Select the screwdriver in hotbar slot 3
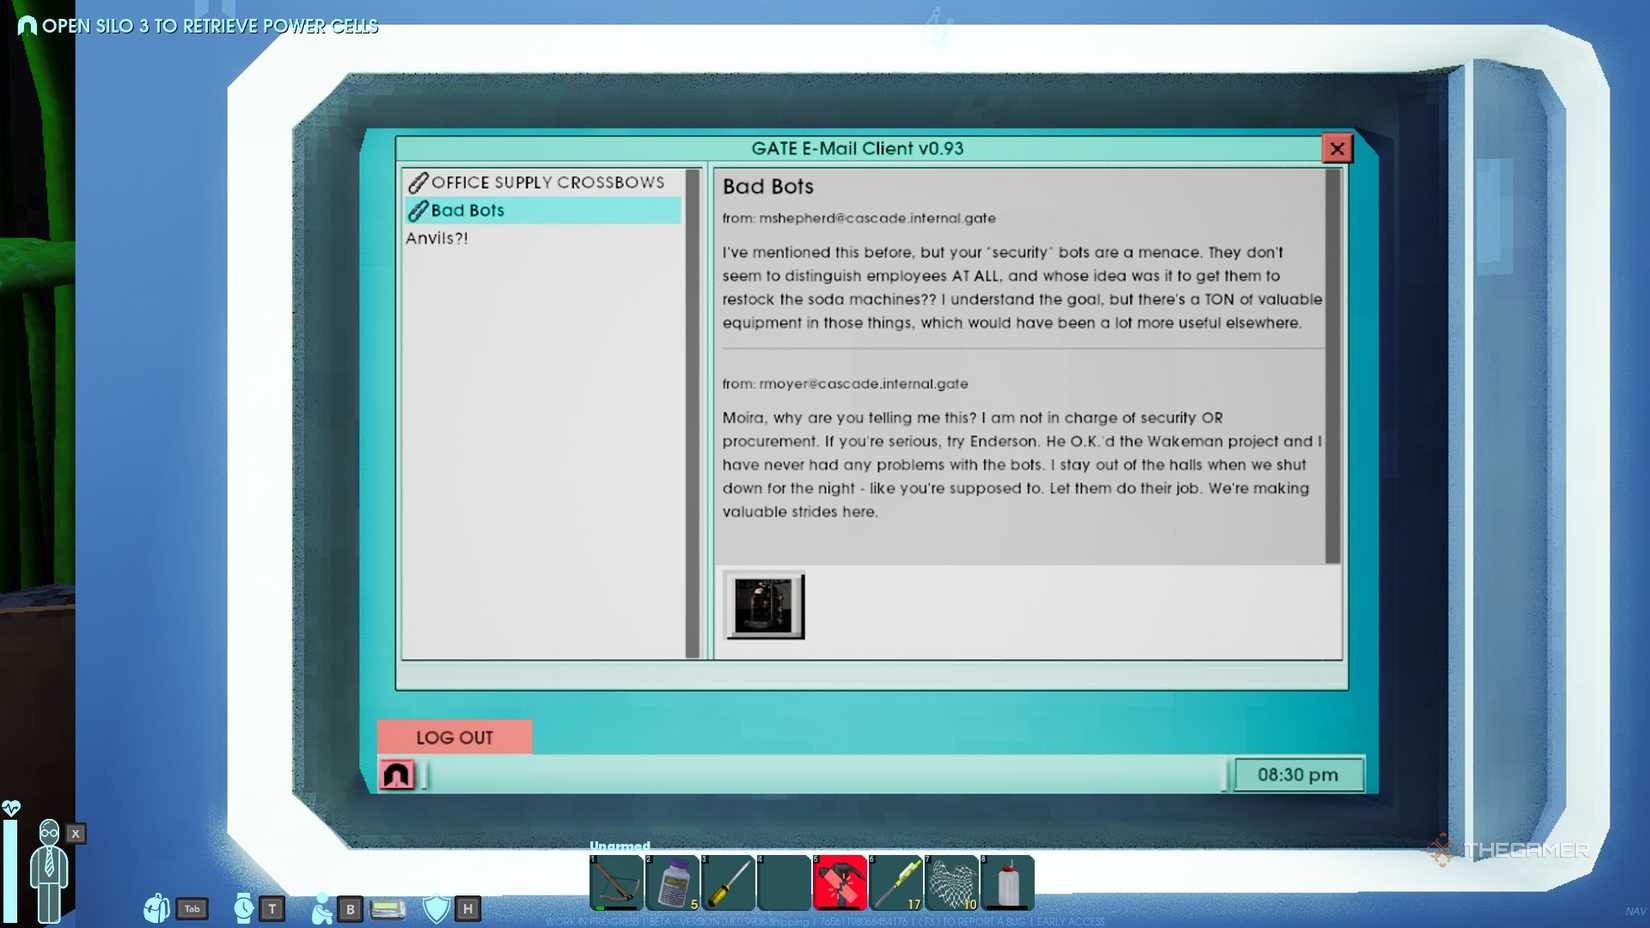The height and width of the screenshot is (928, 1650). (x=728, y=882)
